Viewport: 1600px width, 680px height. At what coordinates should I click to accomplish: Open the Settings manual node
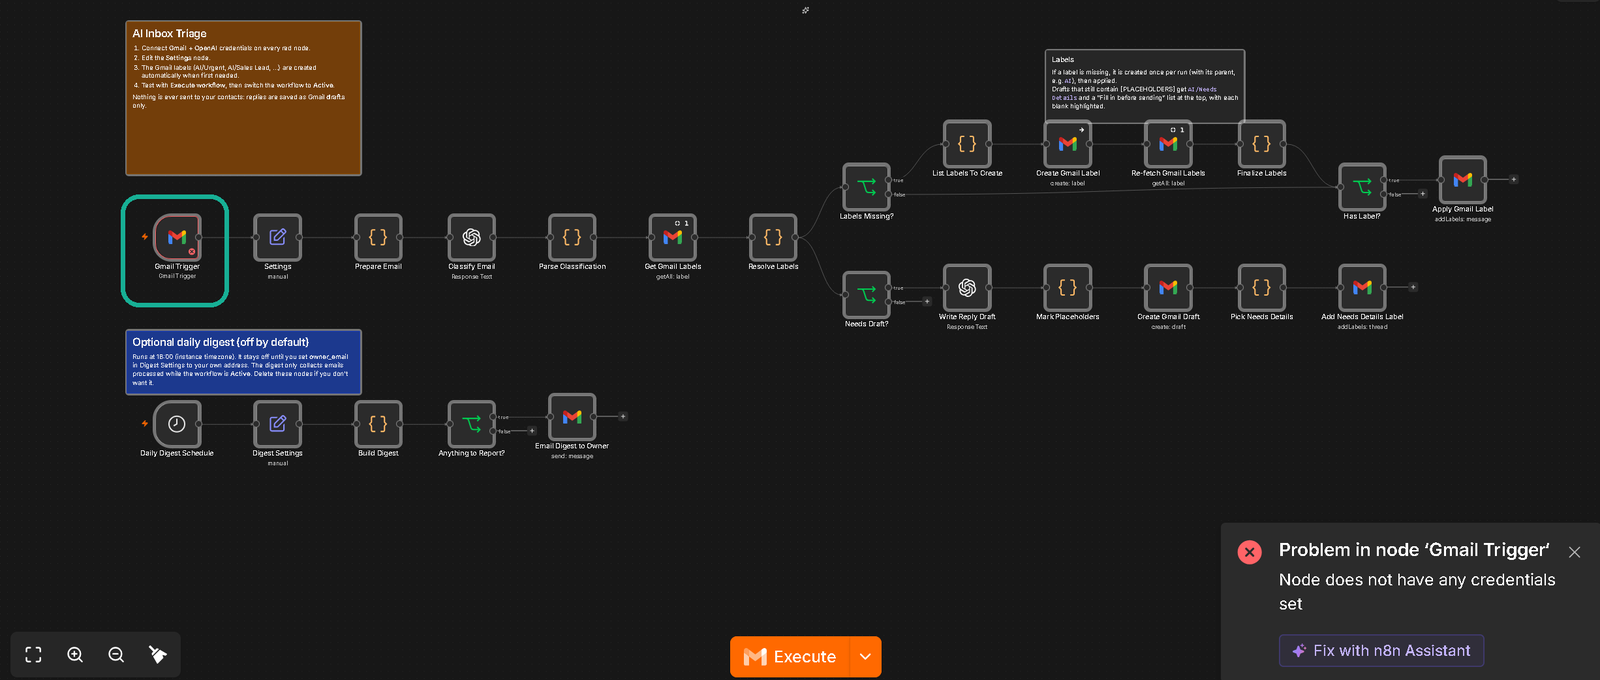click(278, 238)
